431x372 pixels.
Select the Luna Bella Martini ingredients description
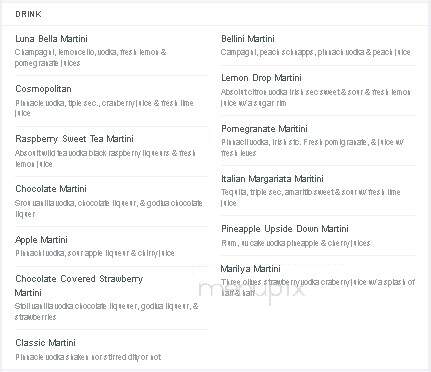[90, 58]
